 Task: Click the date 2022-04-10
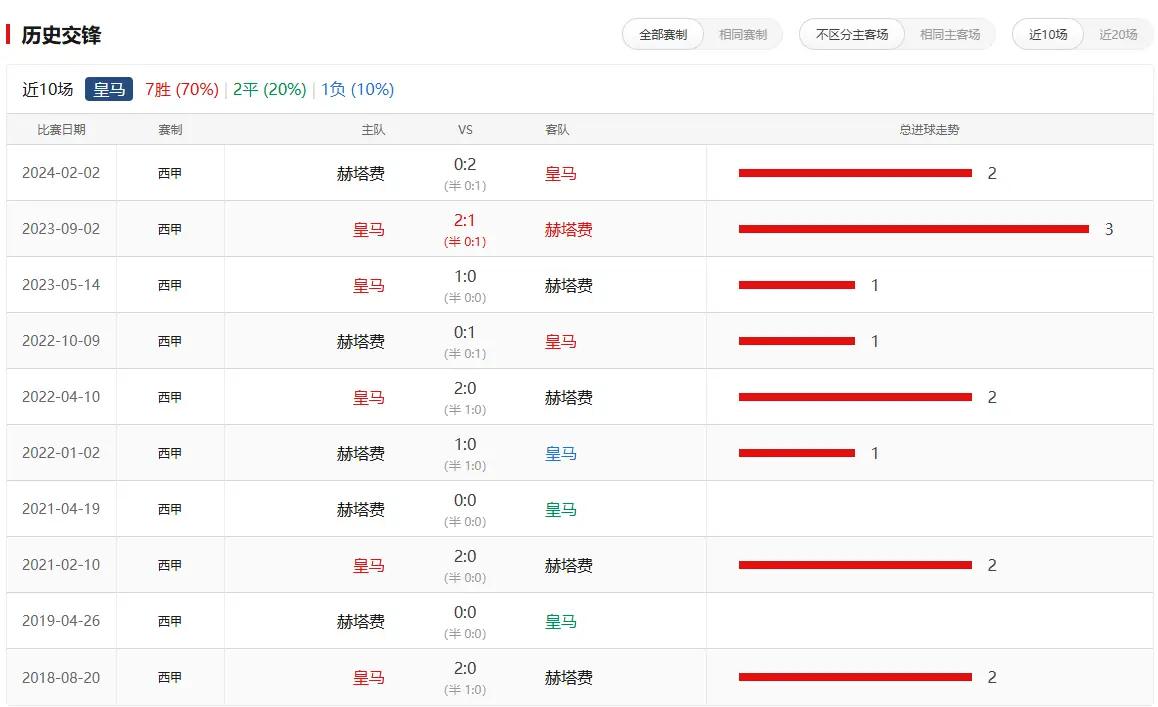click(x=61, y=397)
